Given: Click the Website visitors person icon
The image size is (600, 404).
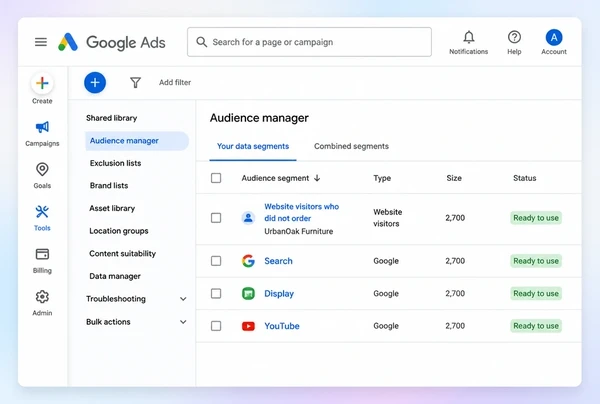Looking at the screenshot, I should click(248, 218).
